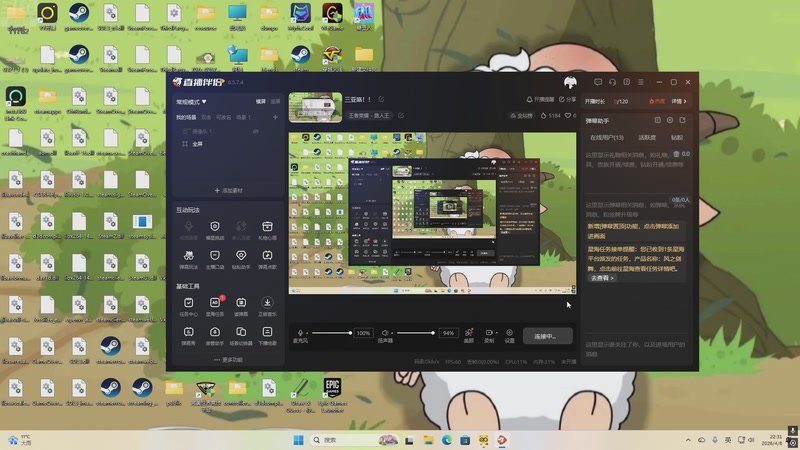Pop out the danmaku assistant panel icon
The image size is (800, 450).
(x=683, y=120)
